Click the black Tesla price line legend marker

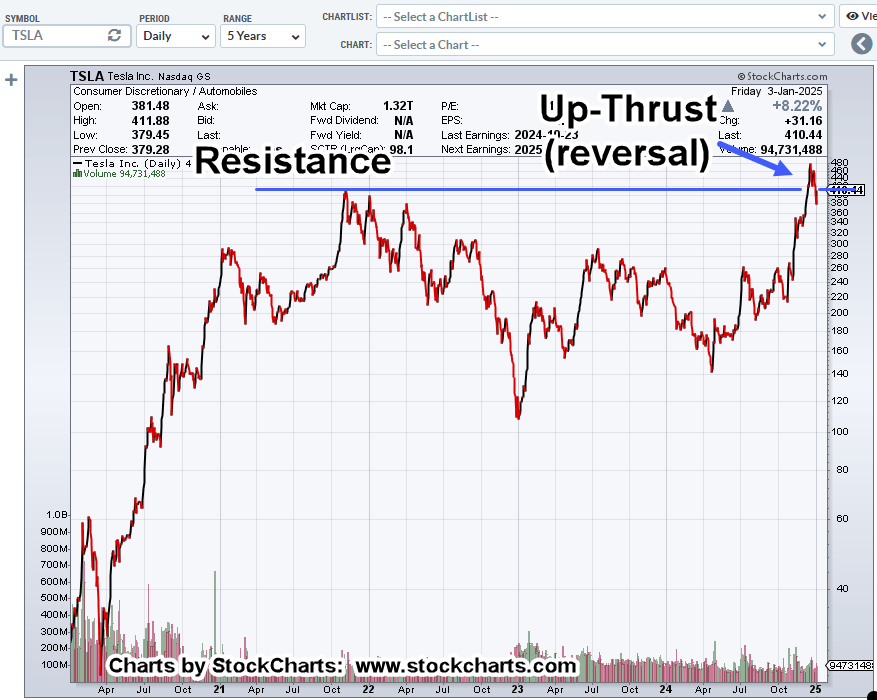tap(78, 162)
